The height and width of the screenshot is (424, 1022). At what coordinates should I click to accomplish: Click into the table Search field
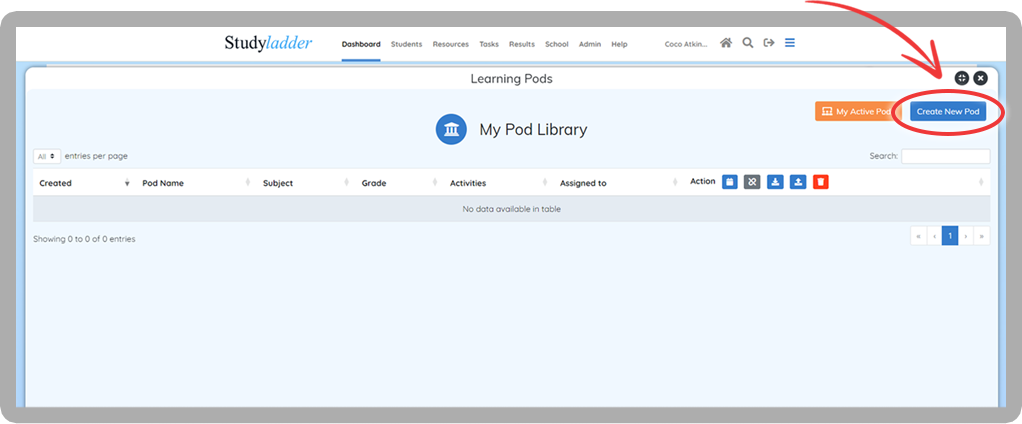click(x=945, y=157)
